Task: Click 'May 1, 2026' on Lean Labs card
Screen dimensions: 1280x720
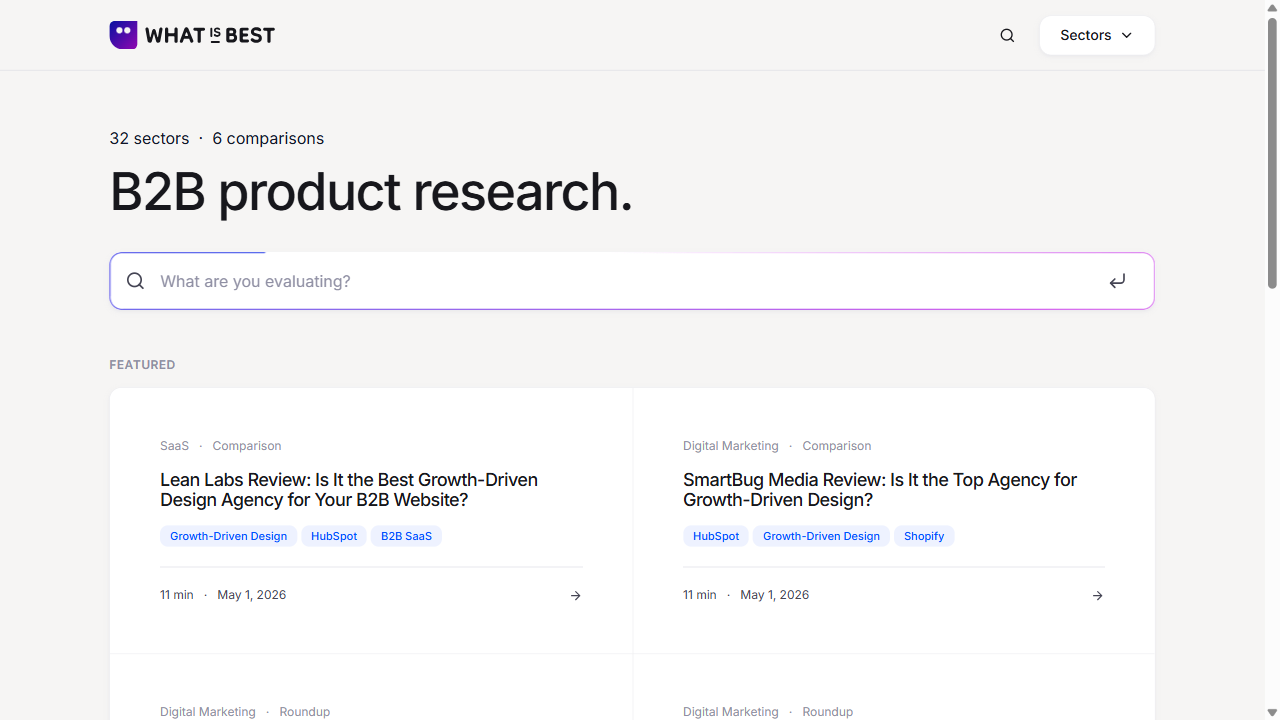Action: click(x=252, y=595)
